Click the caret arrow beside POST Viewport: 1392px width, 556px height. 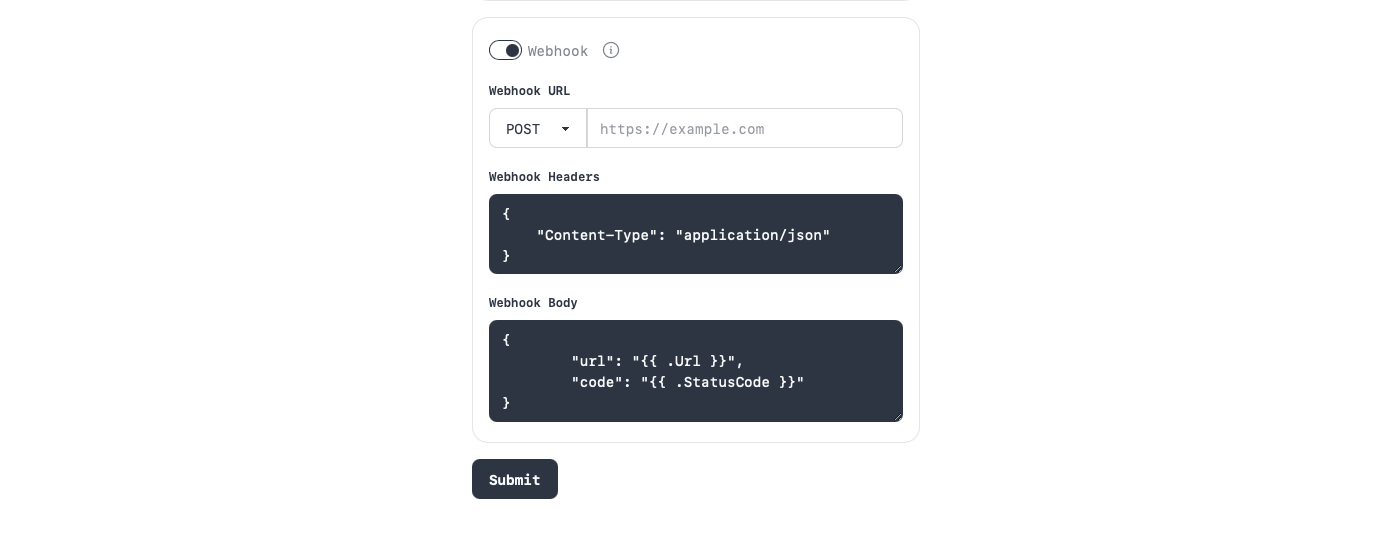(566, 129)
